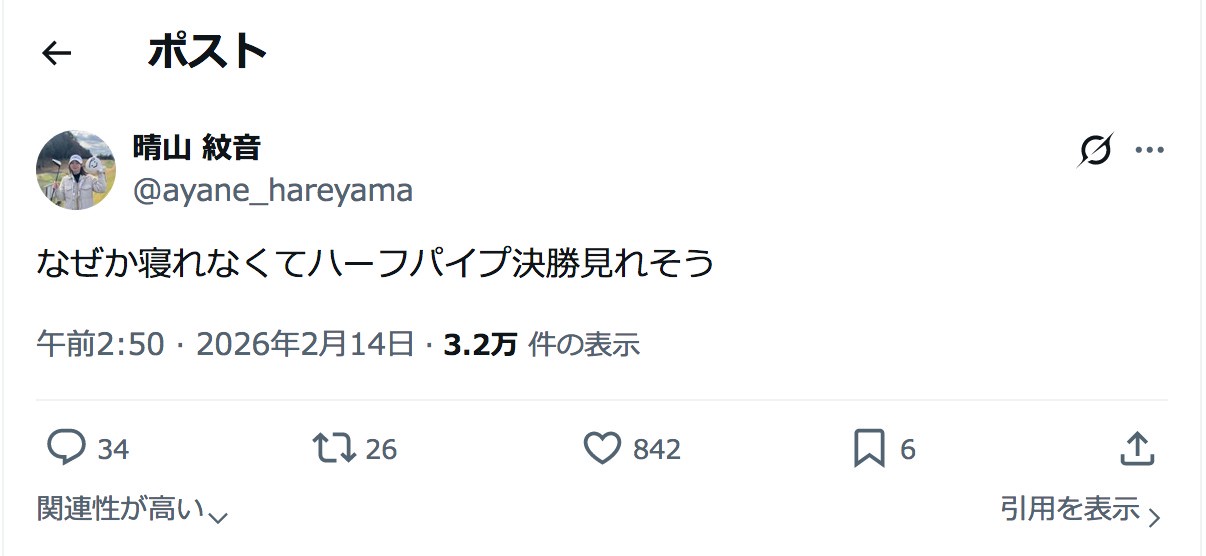Go back using the left arrow
The image size is (1206, 556).
point(57,53)
